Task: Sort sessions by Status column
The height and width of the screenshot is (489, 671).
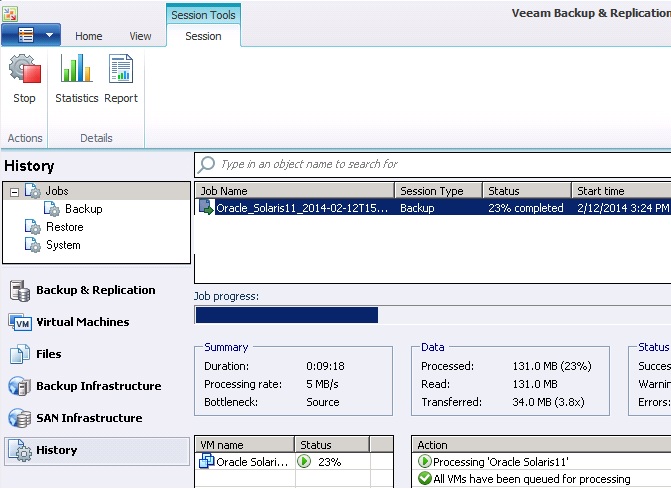Action: pyautogui.click(x=527, y=191)
